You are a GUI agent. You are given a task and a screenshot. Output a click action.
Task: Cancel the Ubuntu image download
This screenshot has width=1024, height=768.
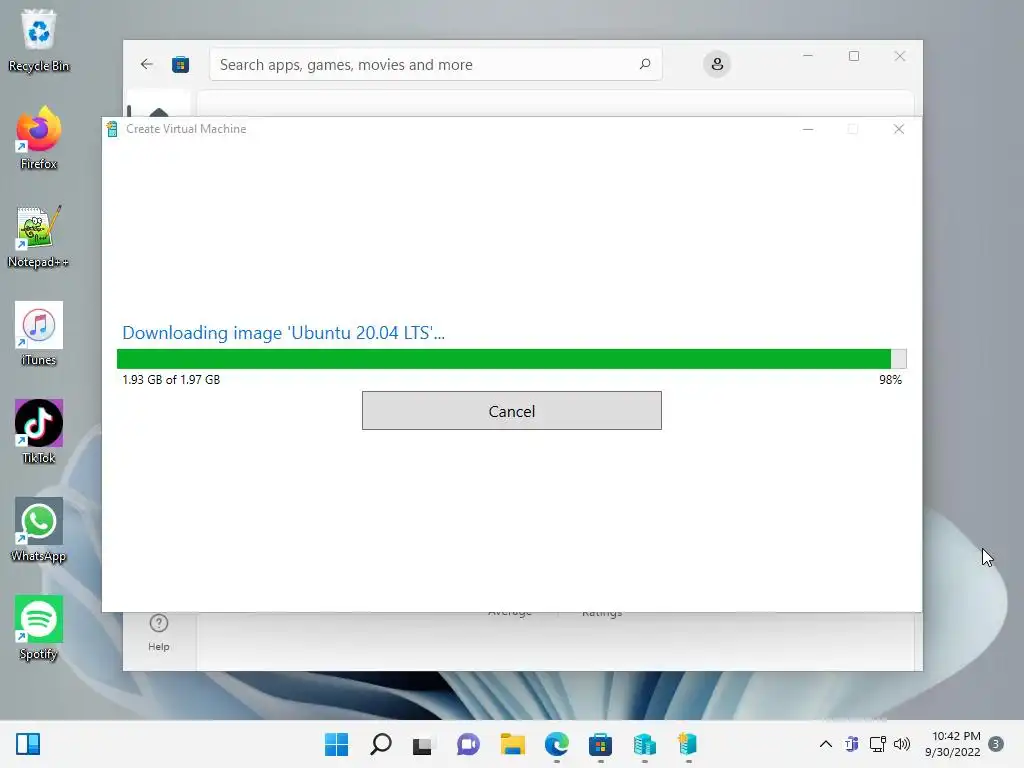[511, 411]
